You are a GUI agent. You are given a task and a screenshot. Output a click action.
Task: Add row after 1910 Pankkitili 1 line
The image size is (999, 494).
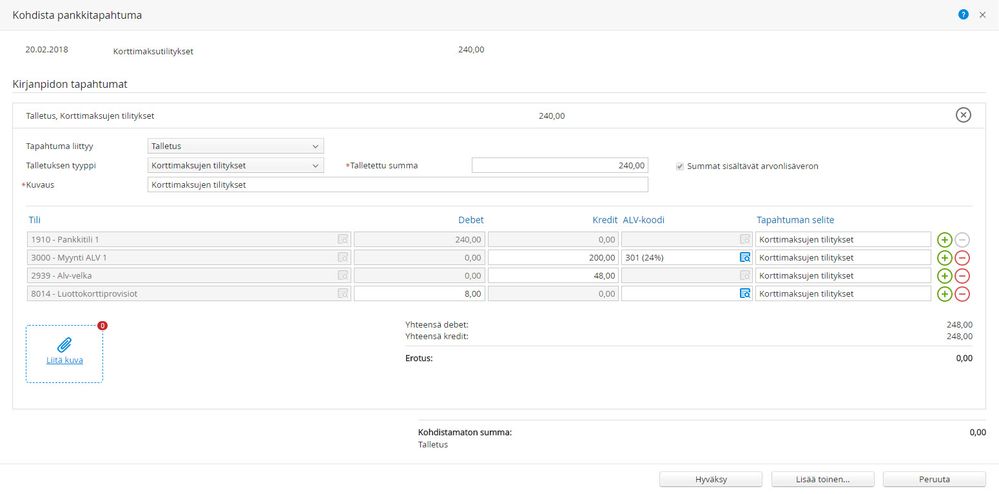[944, 240]
